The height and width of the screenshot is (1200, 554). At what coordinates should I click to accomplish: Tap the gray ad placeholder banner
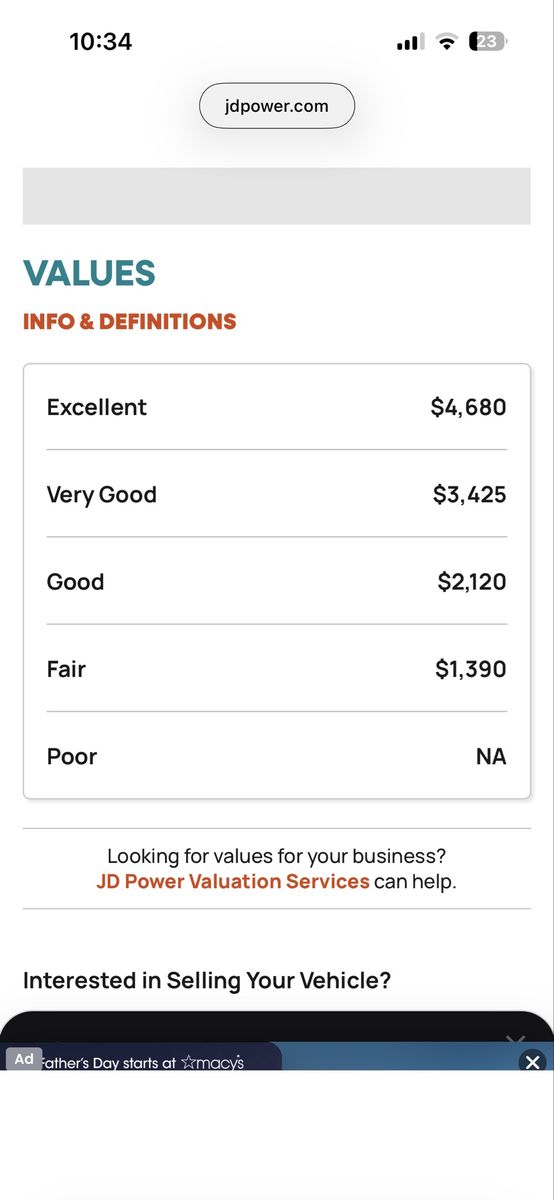pos(277,196)
